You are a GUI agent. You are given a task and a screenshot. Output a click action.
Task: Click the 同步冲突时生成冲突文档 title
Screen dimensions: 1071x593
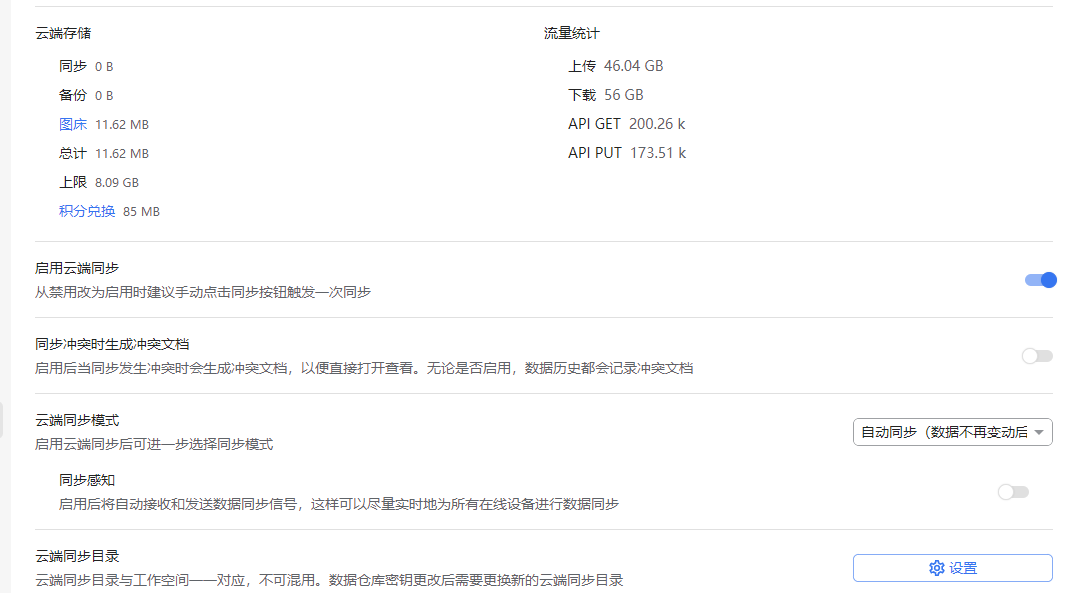pos(112,344)
